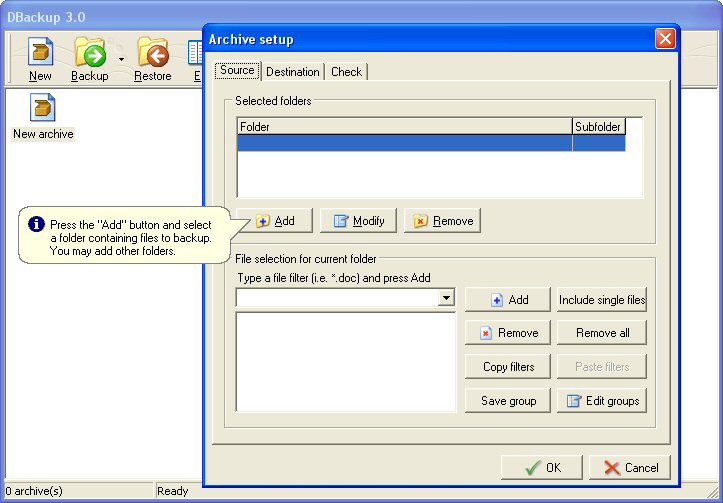Click the file filter input field

338,298
